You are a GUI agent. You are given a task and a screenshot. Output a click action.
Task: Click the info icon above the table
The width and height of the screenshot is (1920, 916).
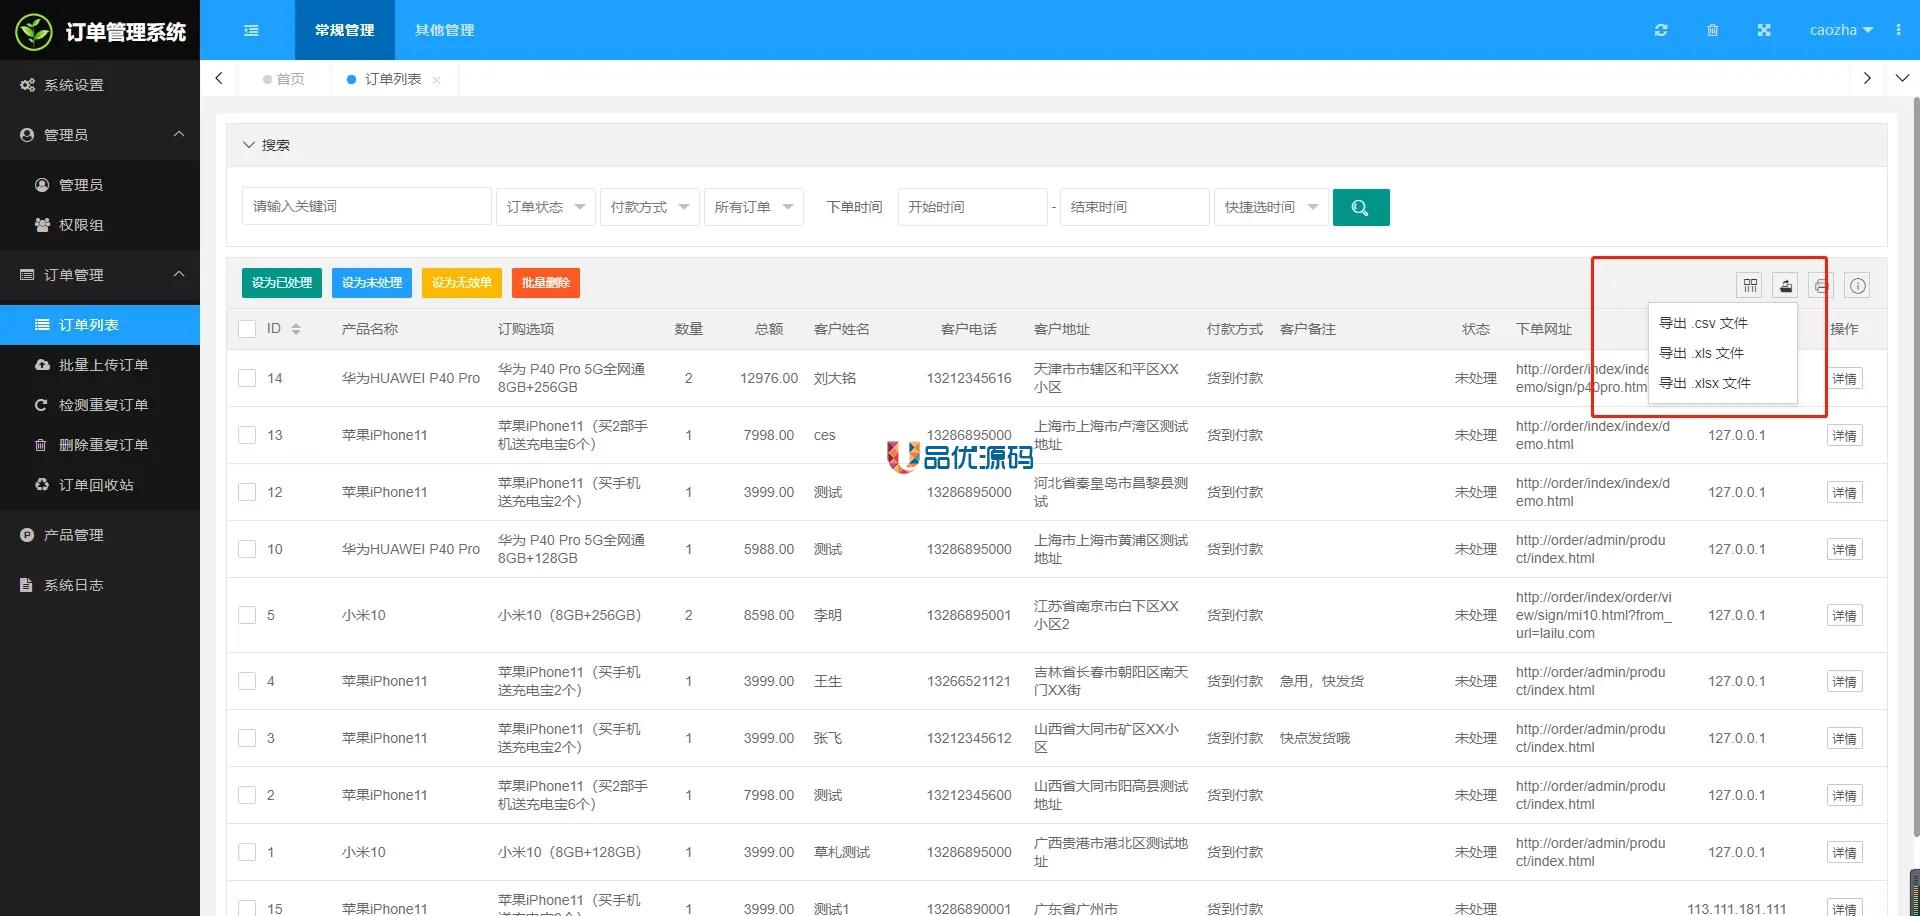click(x=1857, y=286)
